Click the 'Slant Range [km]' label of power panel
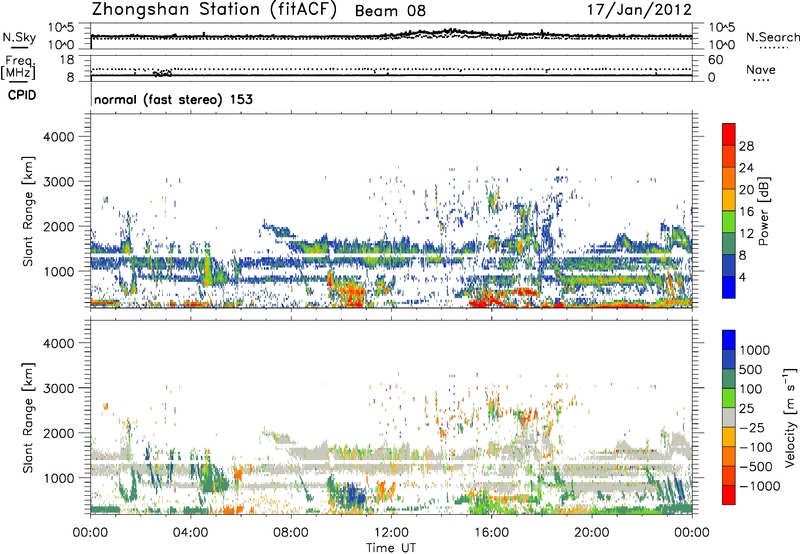Screen dimensions: 800x554 click(x=28, y=211)
